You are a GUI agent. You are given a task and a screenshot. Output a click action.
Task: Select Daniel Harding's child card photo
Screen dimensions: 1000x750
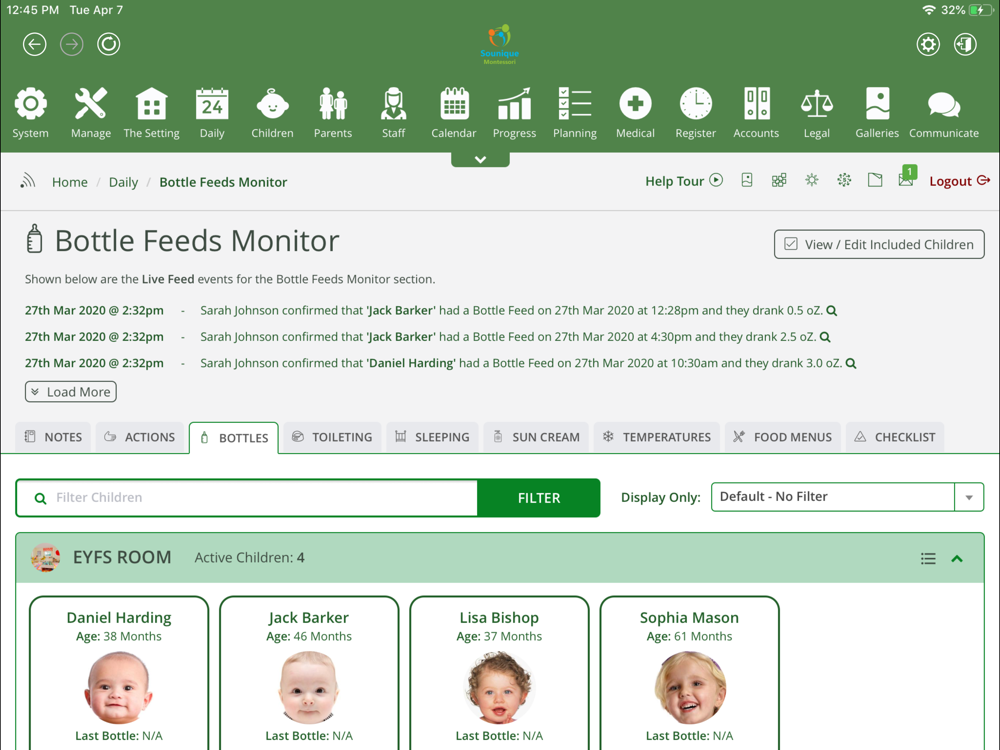(119, 688)
